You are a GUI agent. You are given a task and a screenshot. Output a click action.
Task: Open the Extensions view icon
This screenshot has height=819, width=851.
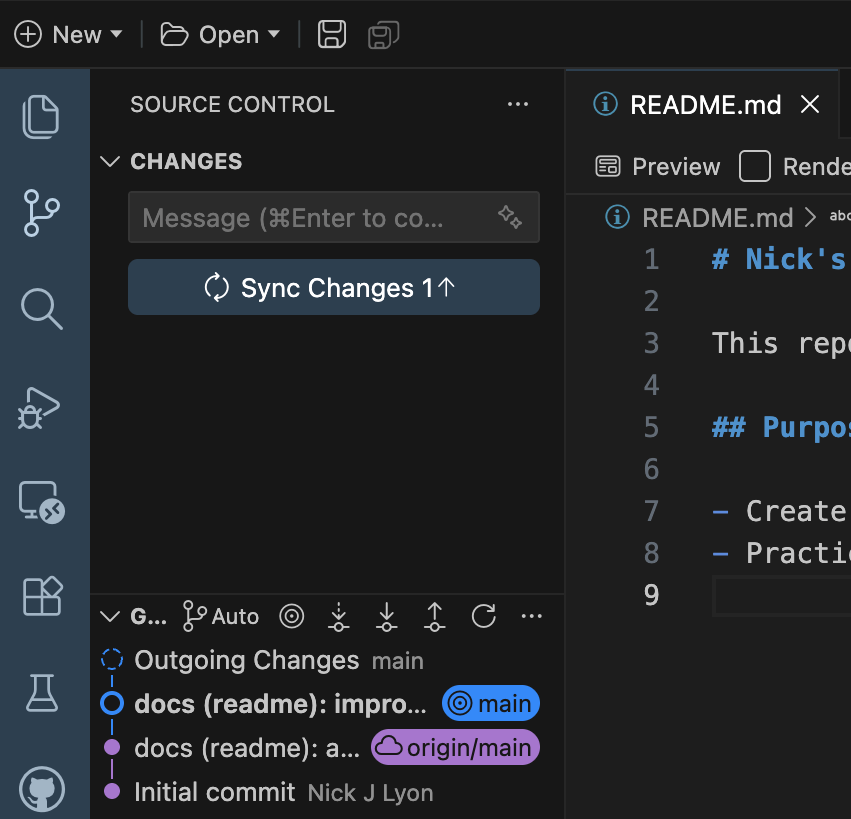click(42, 597)
